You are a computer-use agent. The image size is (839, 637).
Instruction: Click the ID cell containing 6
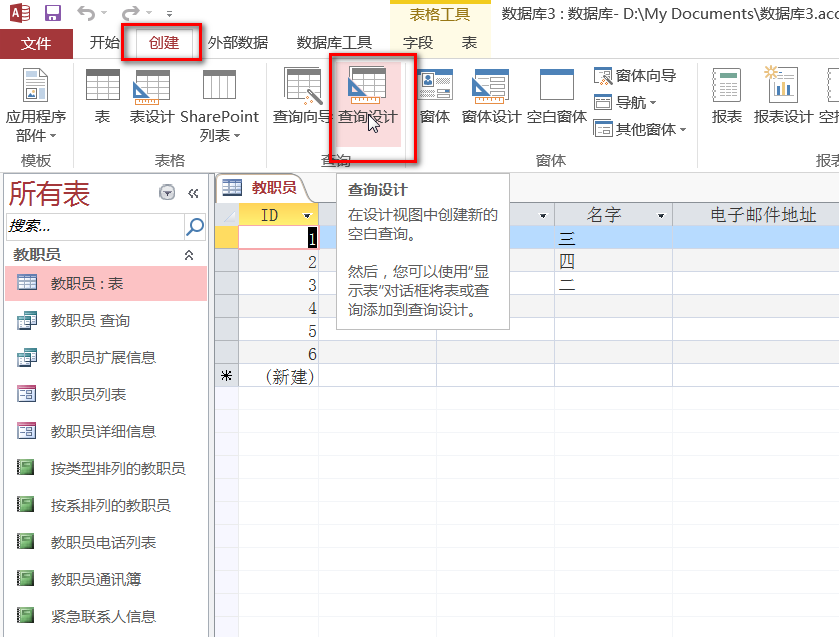pyautogui.click(x=279, y=353)
